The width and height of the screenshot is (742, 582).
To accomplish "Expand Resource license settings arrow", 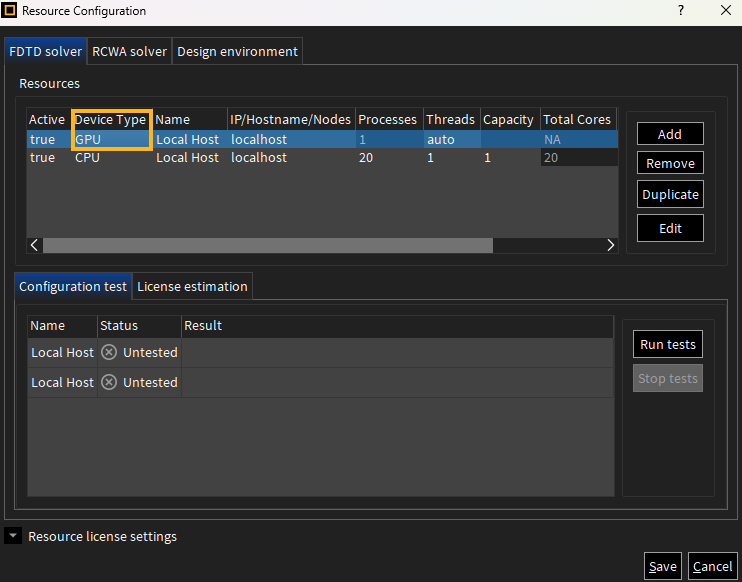I will coord(13,536).
